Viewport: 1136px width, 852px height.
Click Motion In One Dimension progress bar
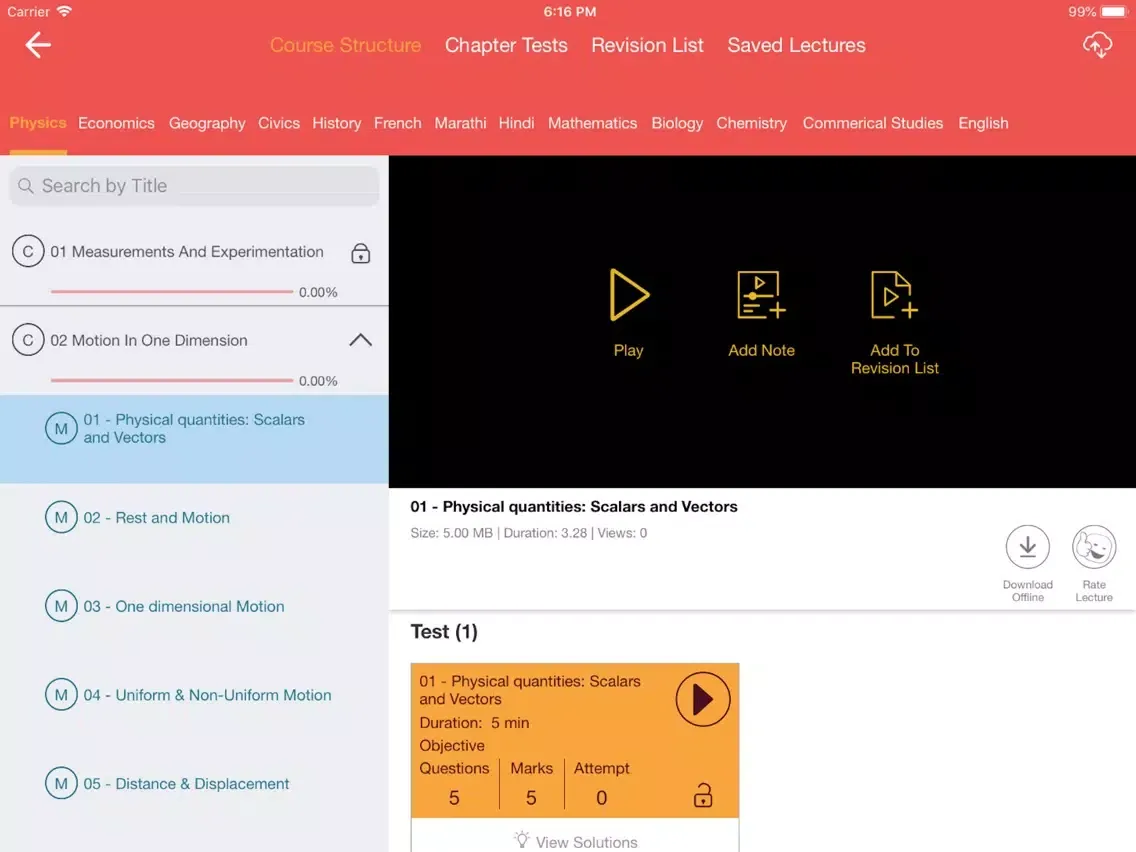click(172, 380)
